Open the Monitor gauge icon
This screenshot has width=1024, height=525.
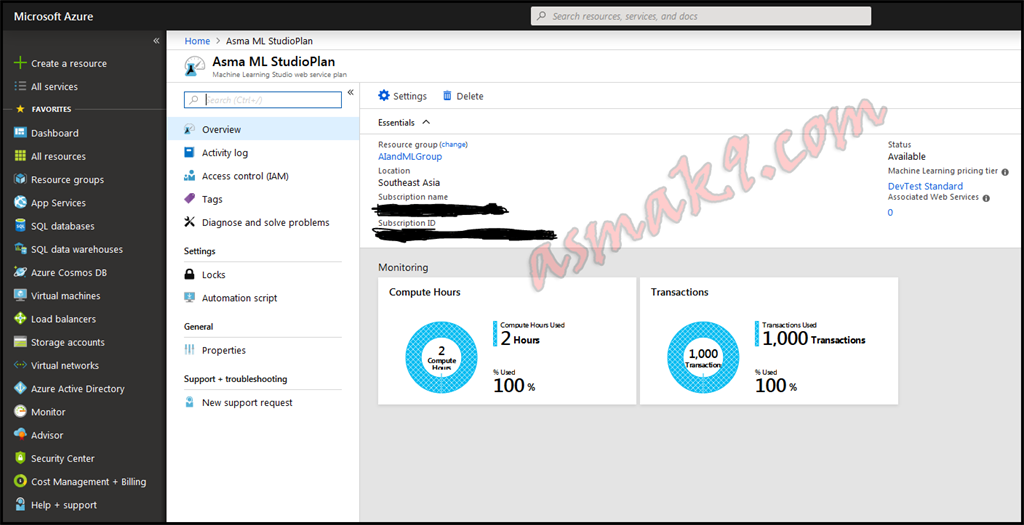[x=20, y=411]
